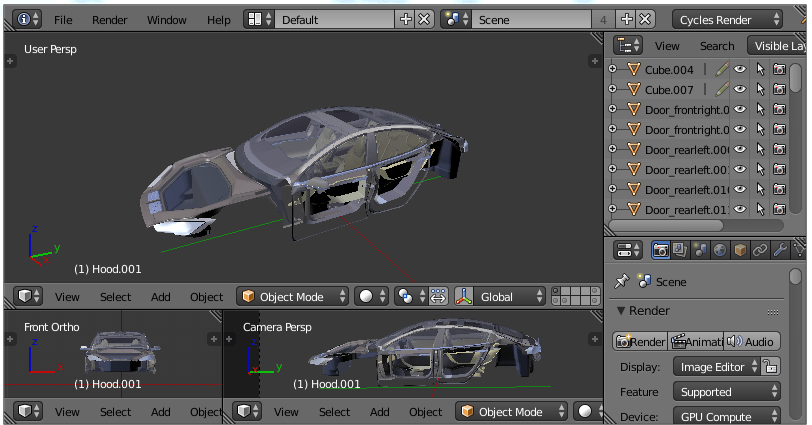
Task: Open the Render menu in top bar
Action: [109, 20]
